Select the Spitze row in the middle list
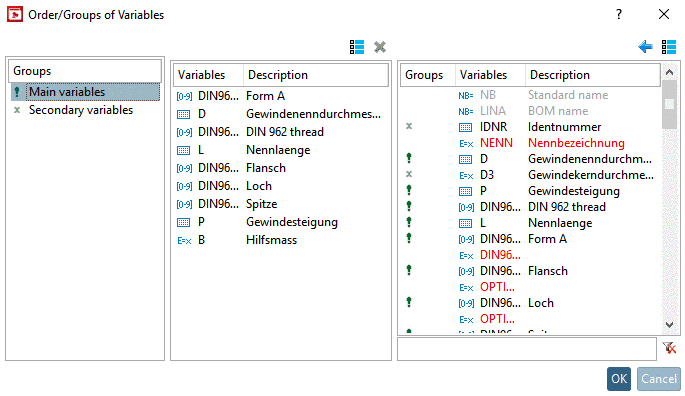This screenshot has width=685, height=396. [280, 204]
